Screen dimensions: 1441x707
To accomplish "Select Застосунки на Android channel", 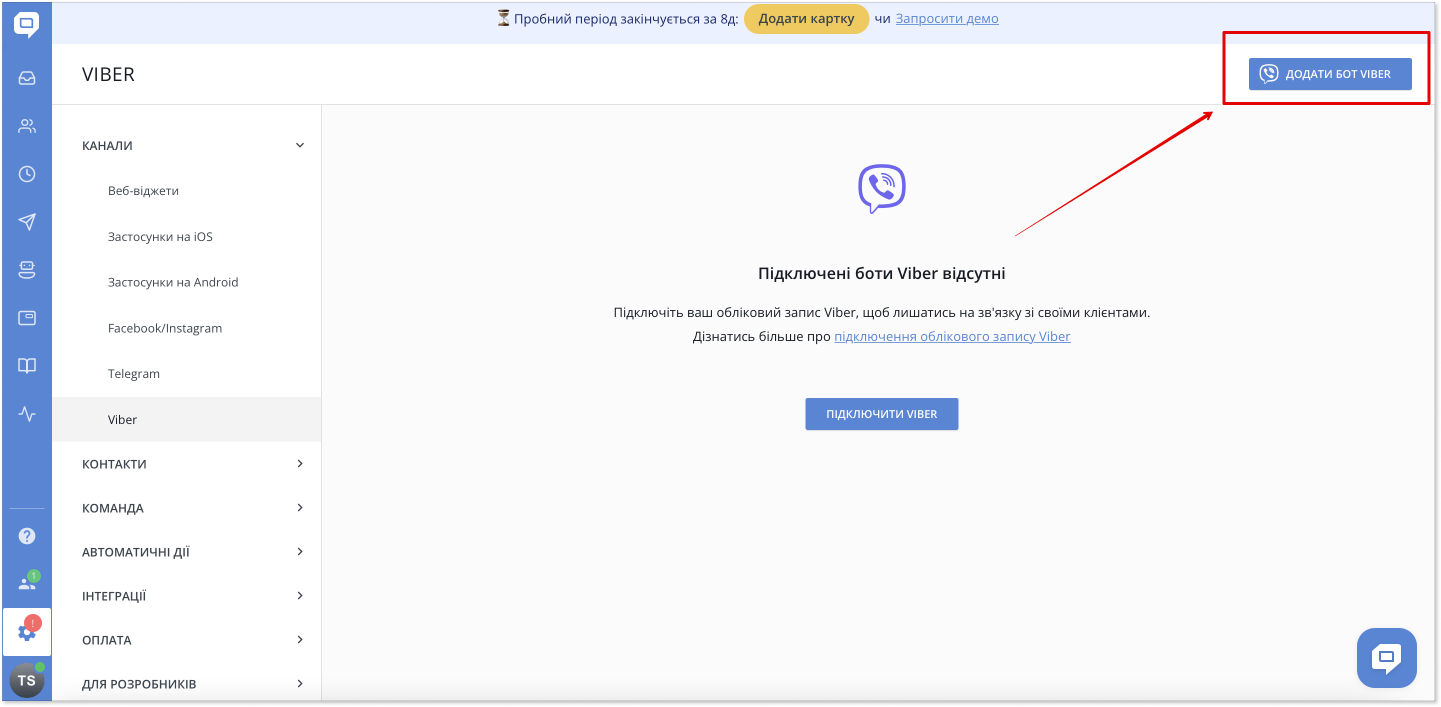I will [x=173, y=282].
